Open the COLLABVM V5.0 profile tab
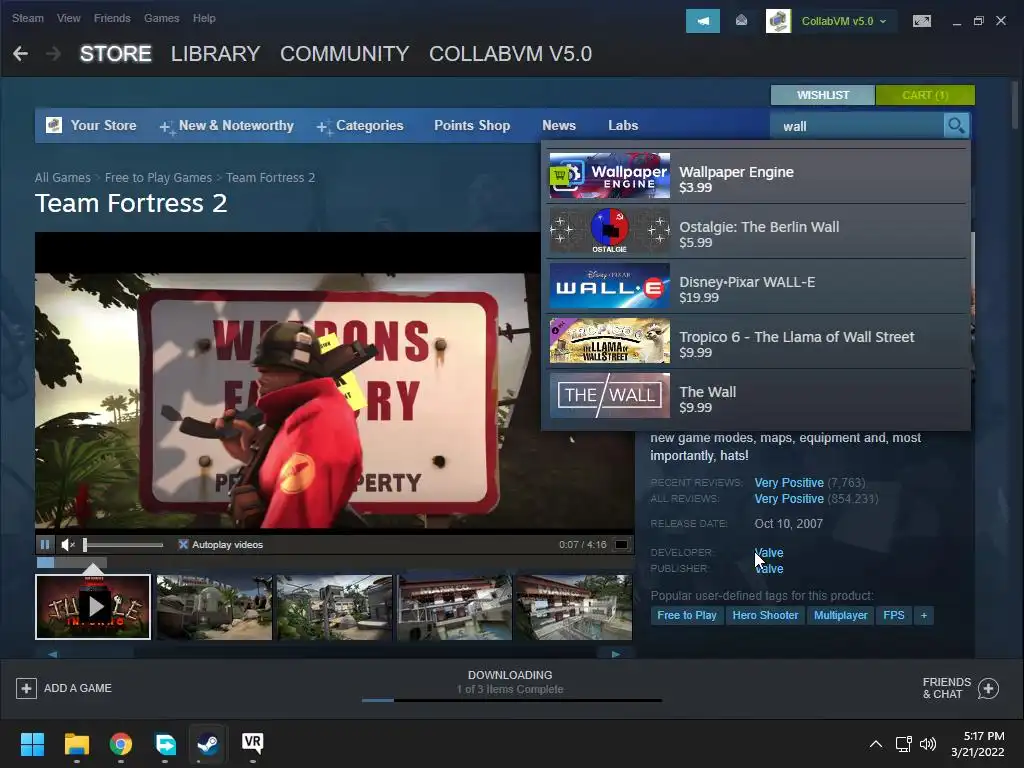Screen dimensions: 1024x768 pos(511,54)
